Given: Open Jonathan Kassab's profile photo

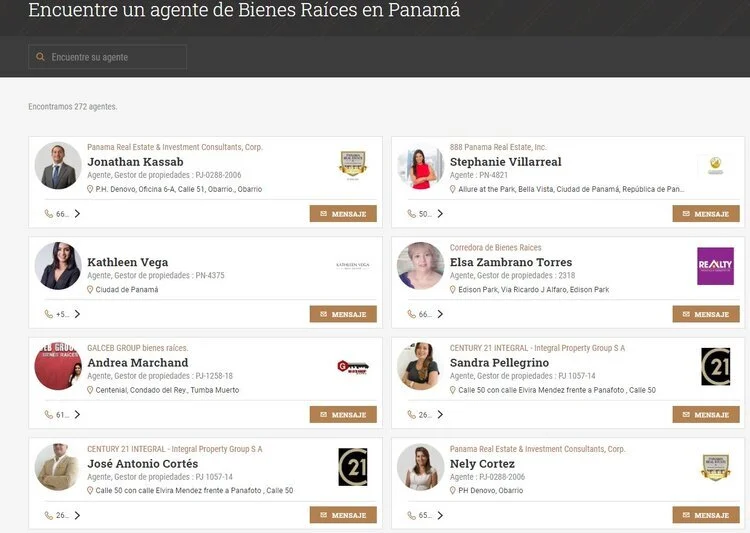Looking at the screenshot, I should 58,165.
